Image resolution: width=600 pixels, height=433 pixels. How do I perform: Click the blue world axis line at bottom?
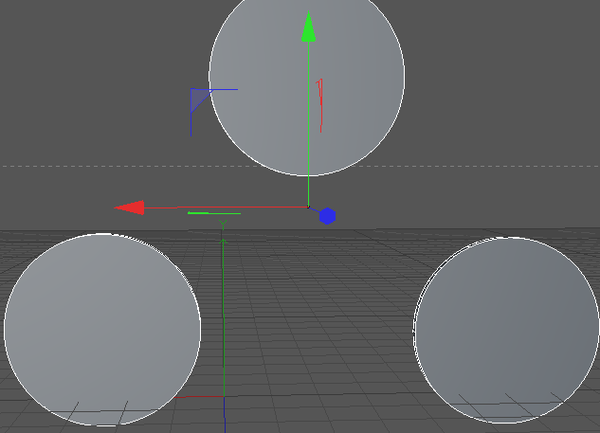click(225, 415)
